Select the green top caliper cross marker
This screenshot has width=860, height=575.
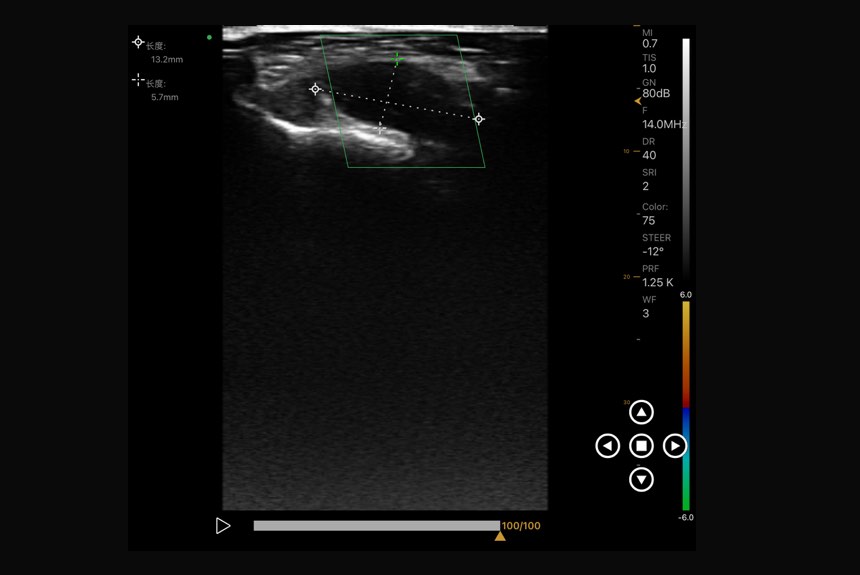397,61
